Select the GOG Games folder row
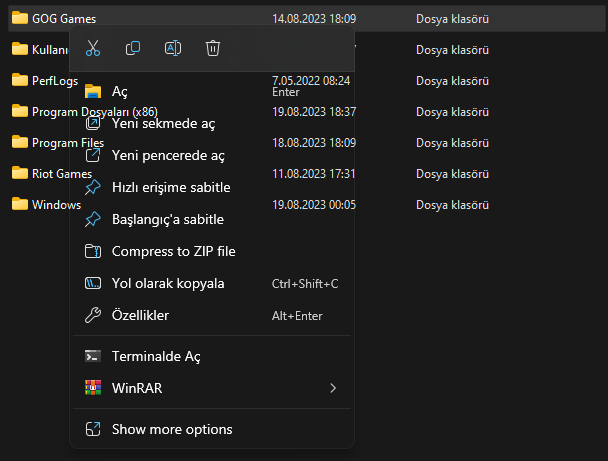Image resolution: width=608 pixels, height=461 pixels. (64, 18)
